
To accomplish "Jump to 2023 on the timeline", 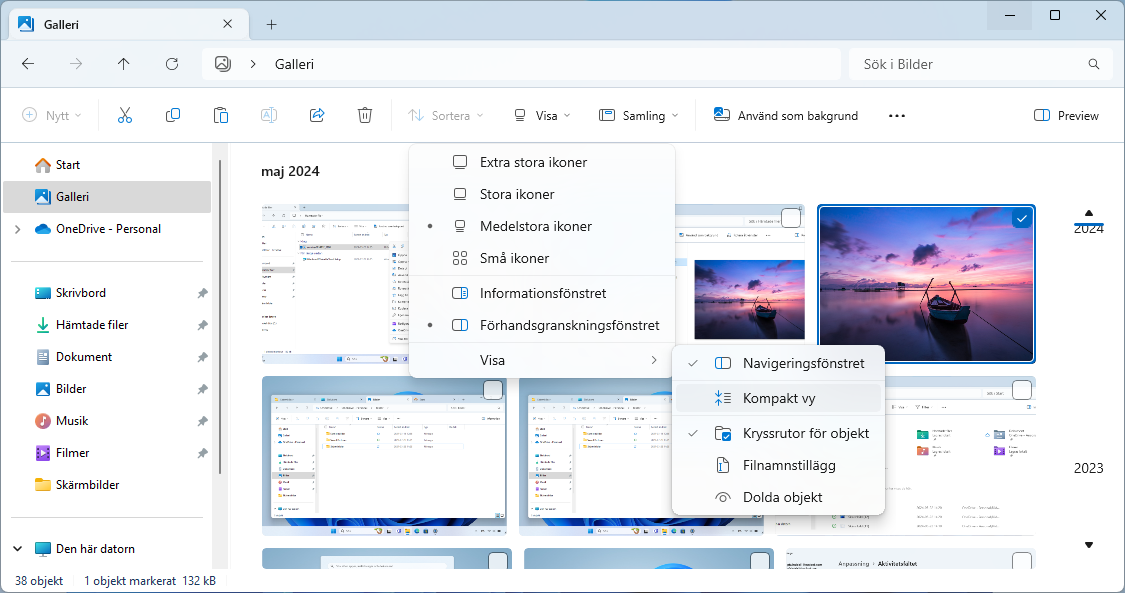I will 1088,468.
